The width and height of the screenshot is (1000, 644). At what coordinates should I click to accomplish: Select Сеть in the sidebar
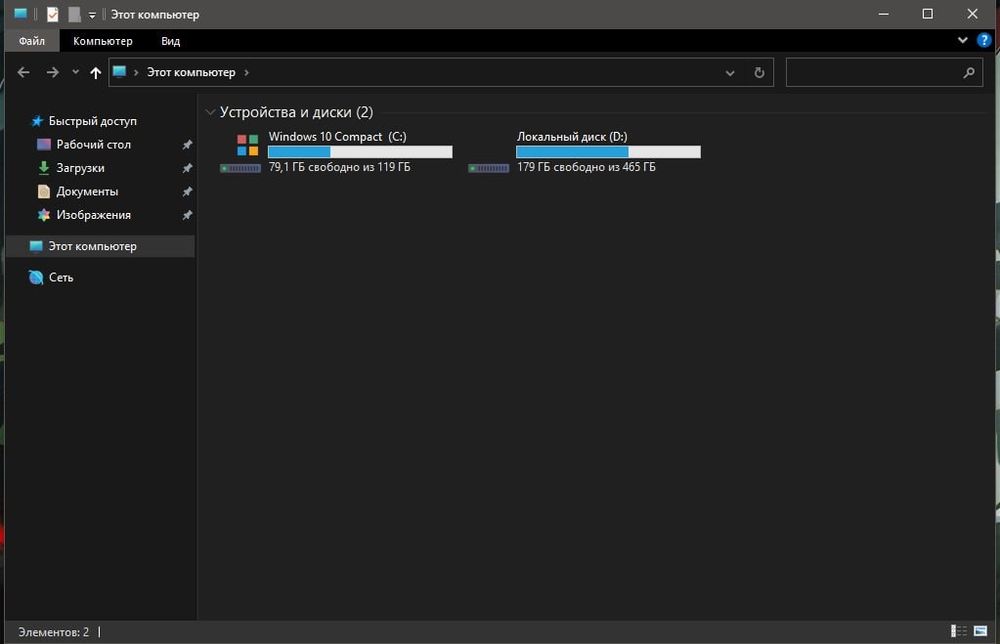(61, 277)
